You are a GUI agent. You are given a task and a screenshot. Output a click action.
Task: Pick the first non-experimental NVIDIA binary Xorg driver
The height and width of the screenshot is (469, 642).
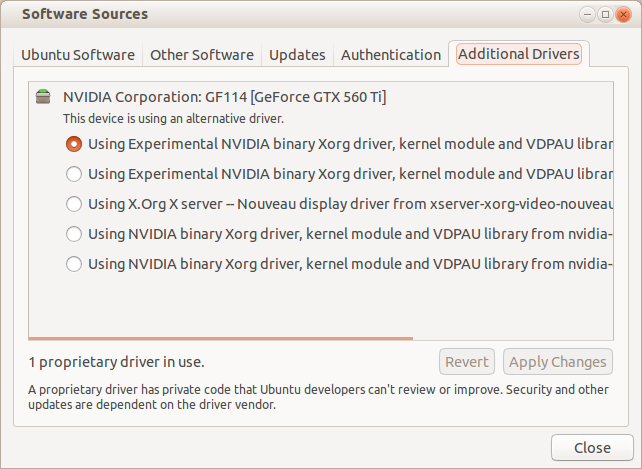(x=74, y=234)
